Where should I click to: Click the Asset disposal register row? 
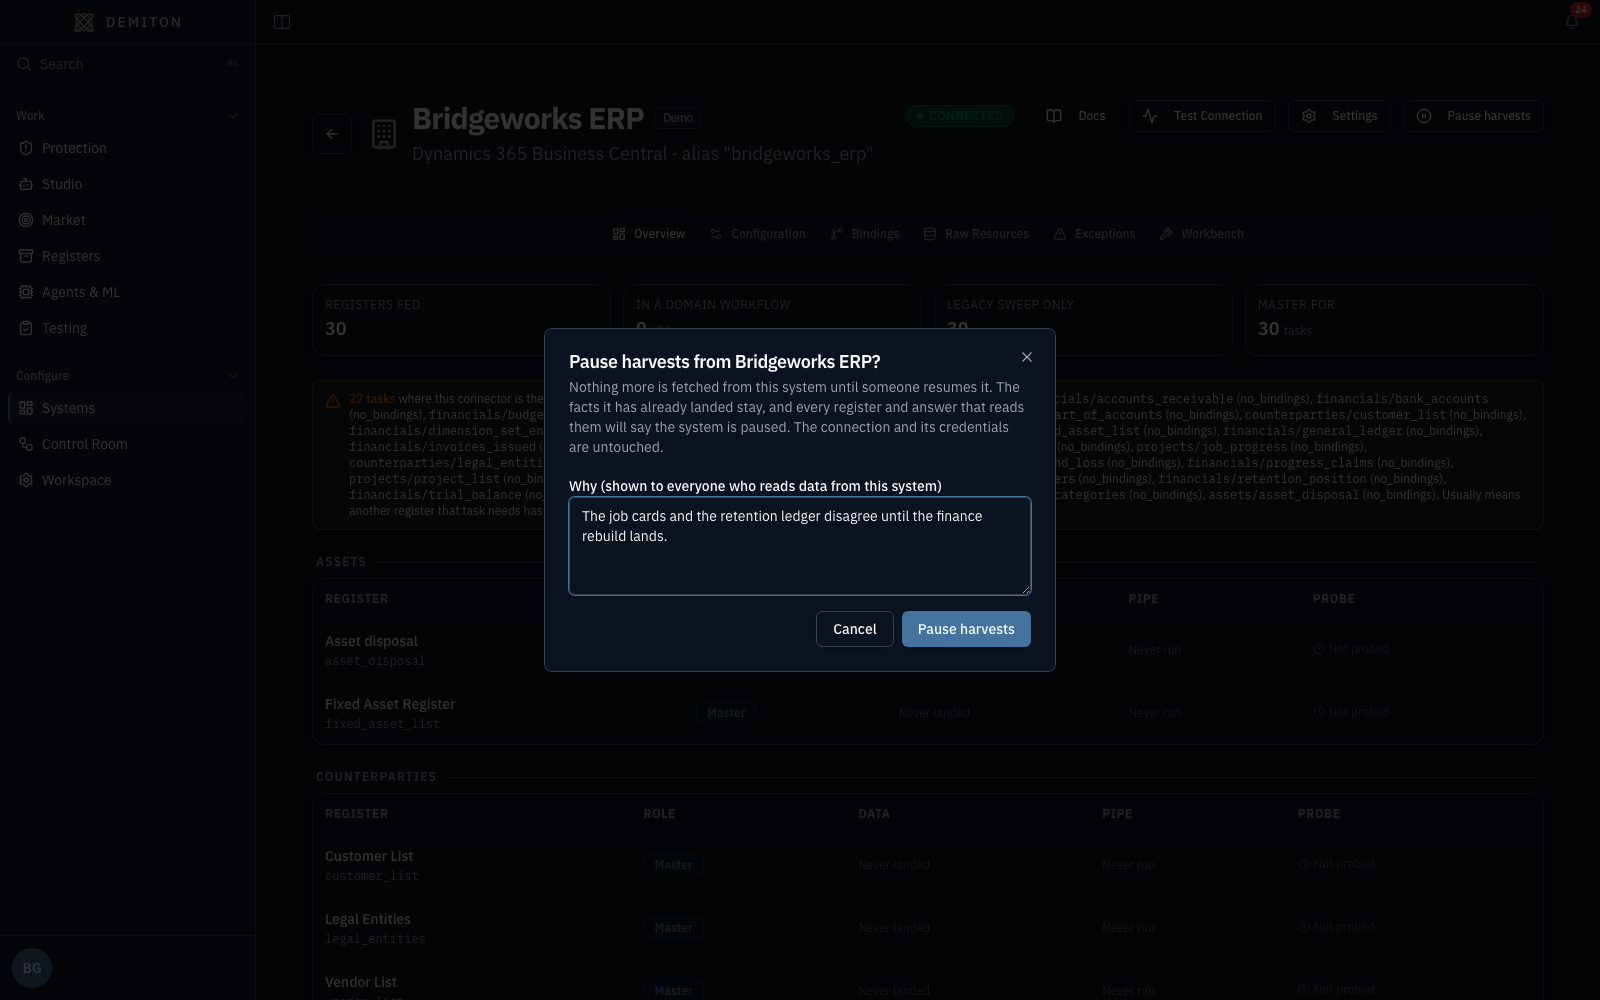coord(928,650)
